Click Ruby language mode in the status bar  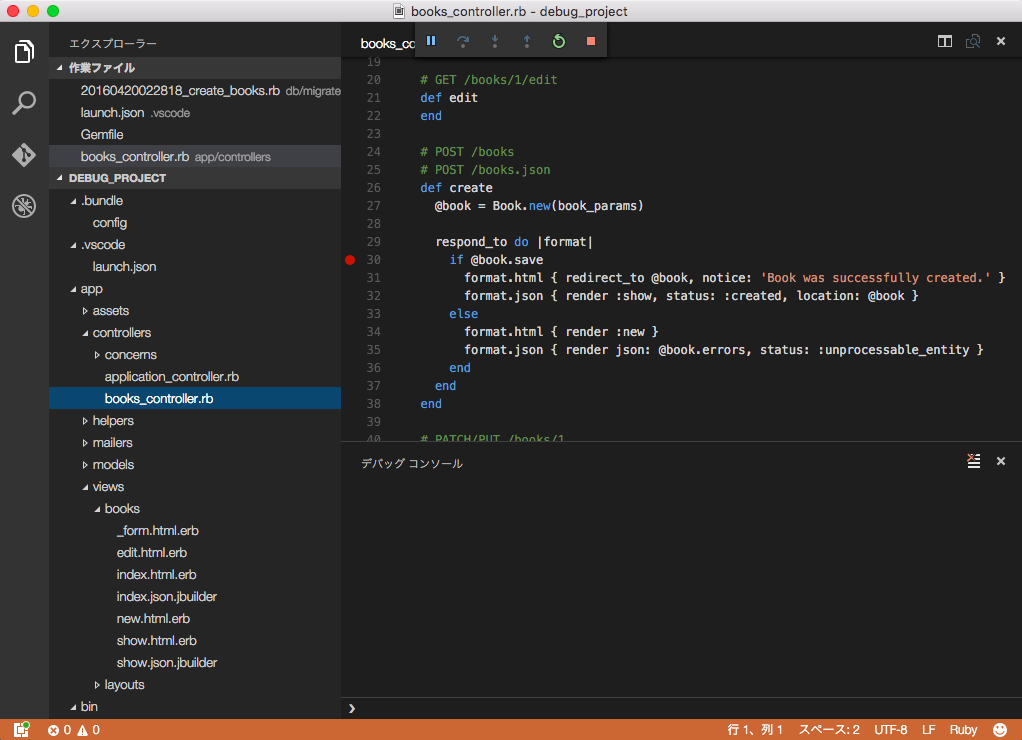point(962,729)
